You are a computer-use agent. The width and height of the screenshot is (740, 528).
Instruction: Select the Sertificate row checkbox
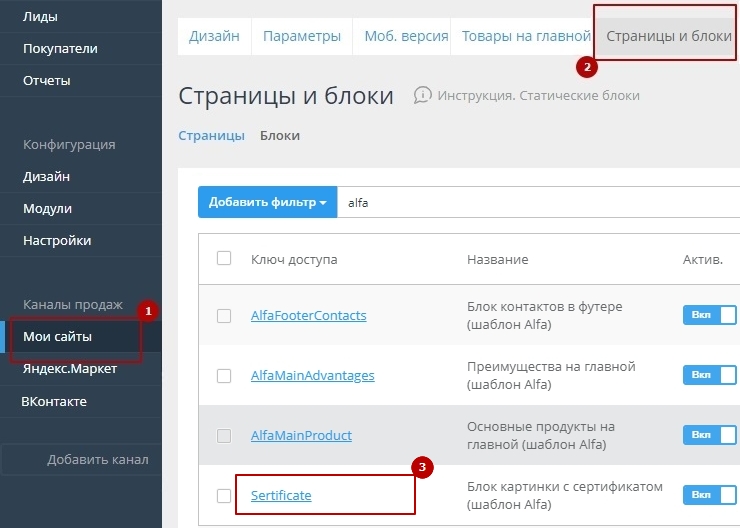click(x=224, y=495)
